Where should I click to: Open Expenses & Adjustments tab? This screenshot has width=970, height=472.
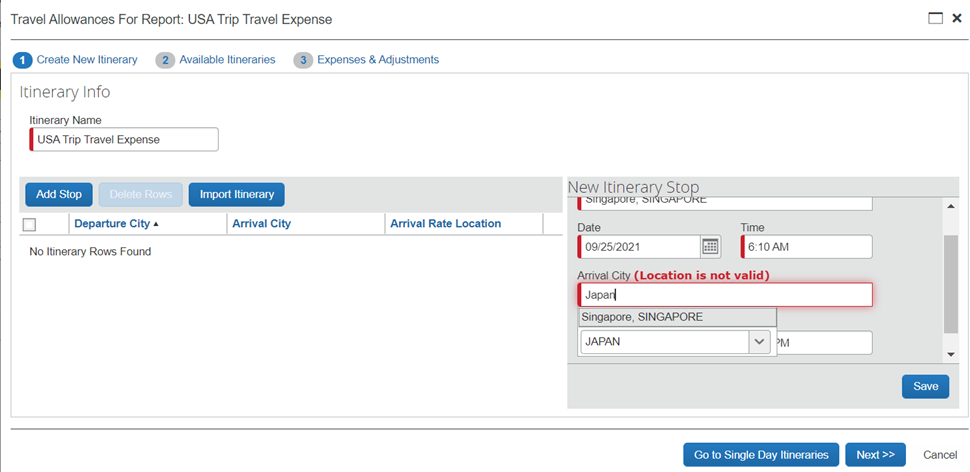pyautogui.click(x=377, y=60)
